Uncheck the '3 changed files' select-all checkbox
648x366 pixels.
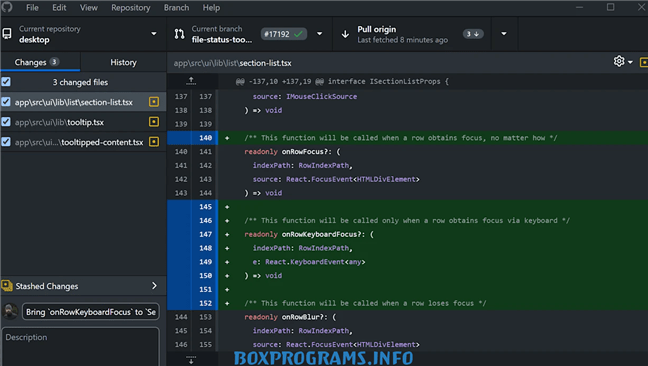pyautogui.click(x=6, y=82)
